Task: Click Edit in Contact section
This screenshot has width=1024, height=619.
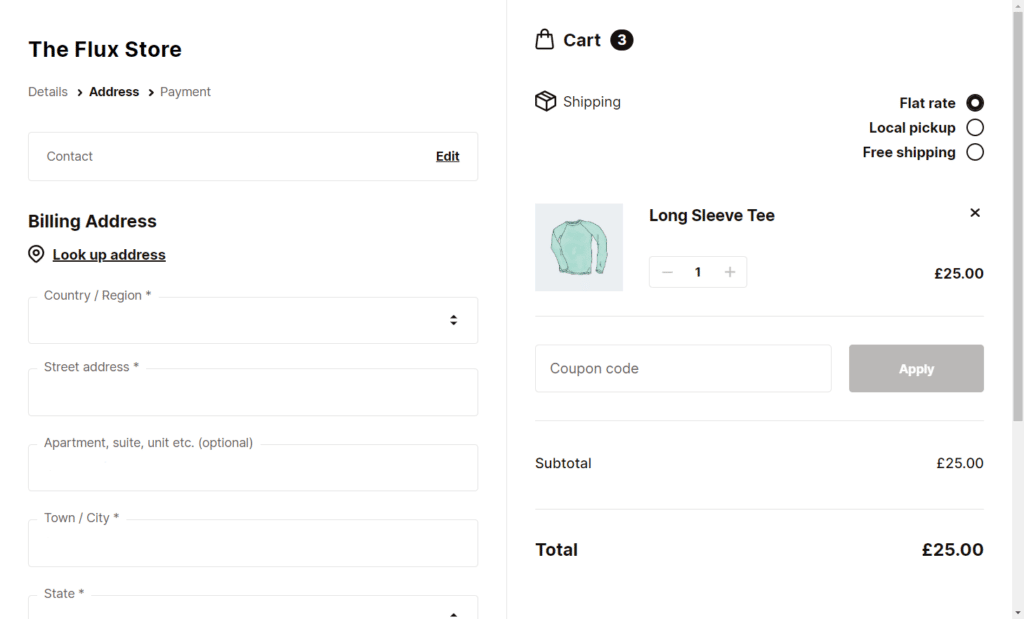Action: point(447,156)
